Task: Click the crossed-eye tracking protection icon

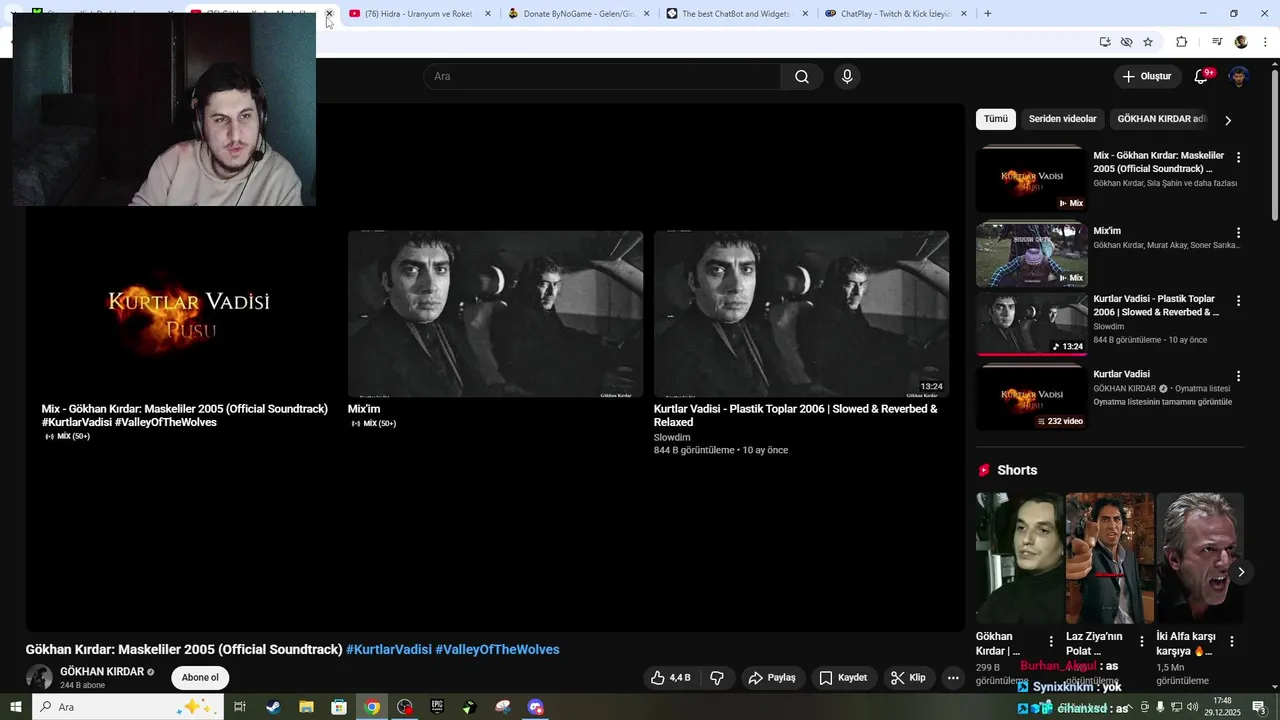Action: [1126, 42]
